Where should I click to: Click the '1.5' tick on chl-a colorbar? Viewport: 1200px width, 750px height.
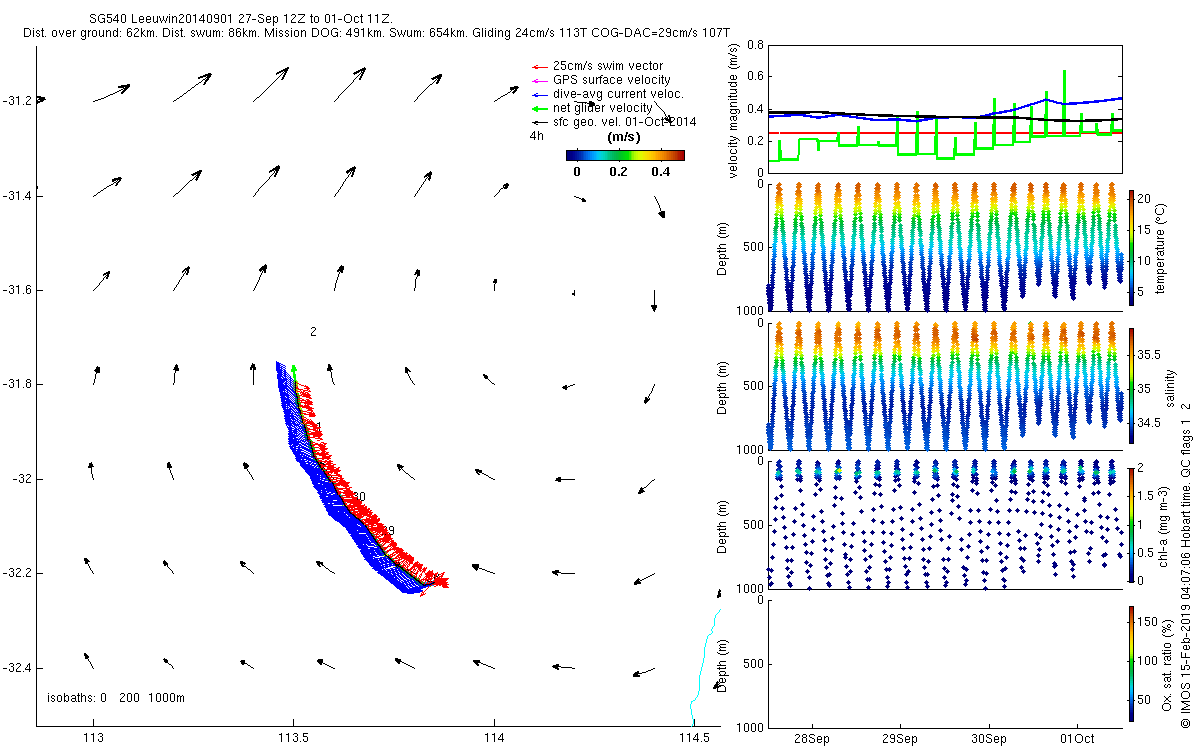(x=1147, y=495)
